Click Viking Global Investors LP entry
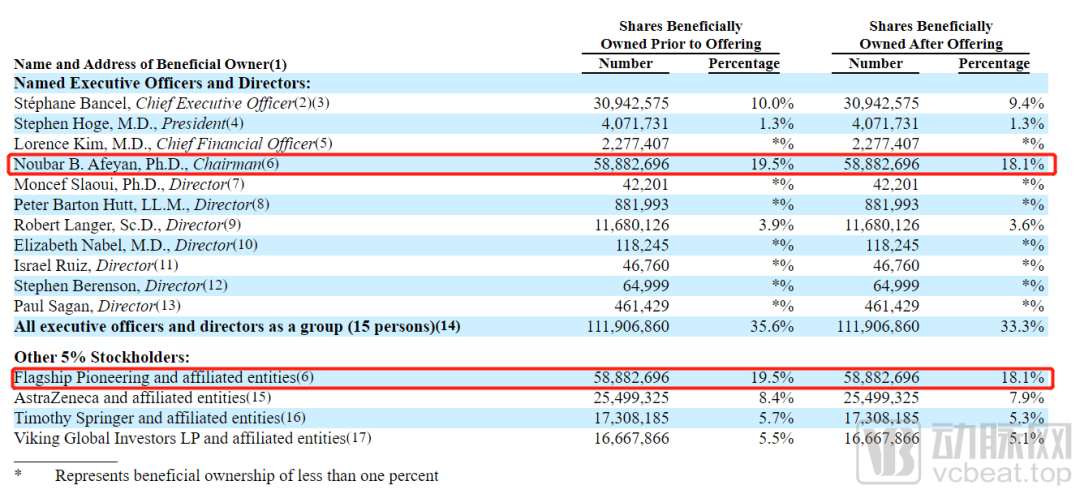Viewport: 1080px width, 494px height. click(194, 438)
